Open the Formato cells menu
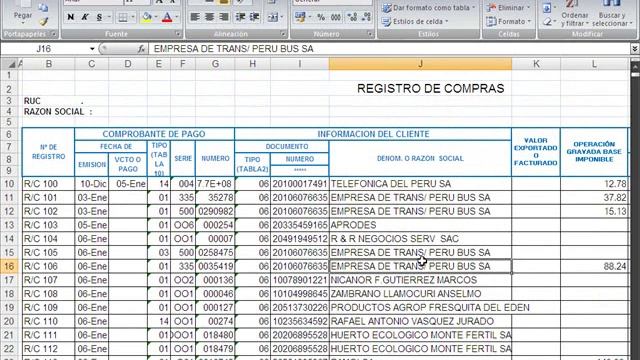 tap(509, 21)
